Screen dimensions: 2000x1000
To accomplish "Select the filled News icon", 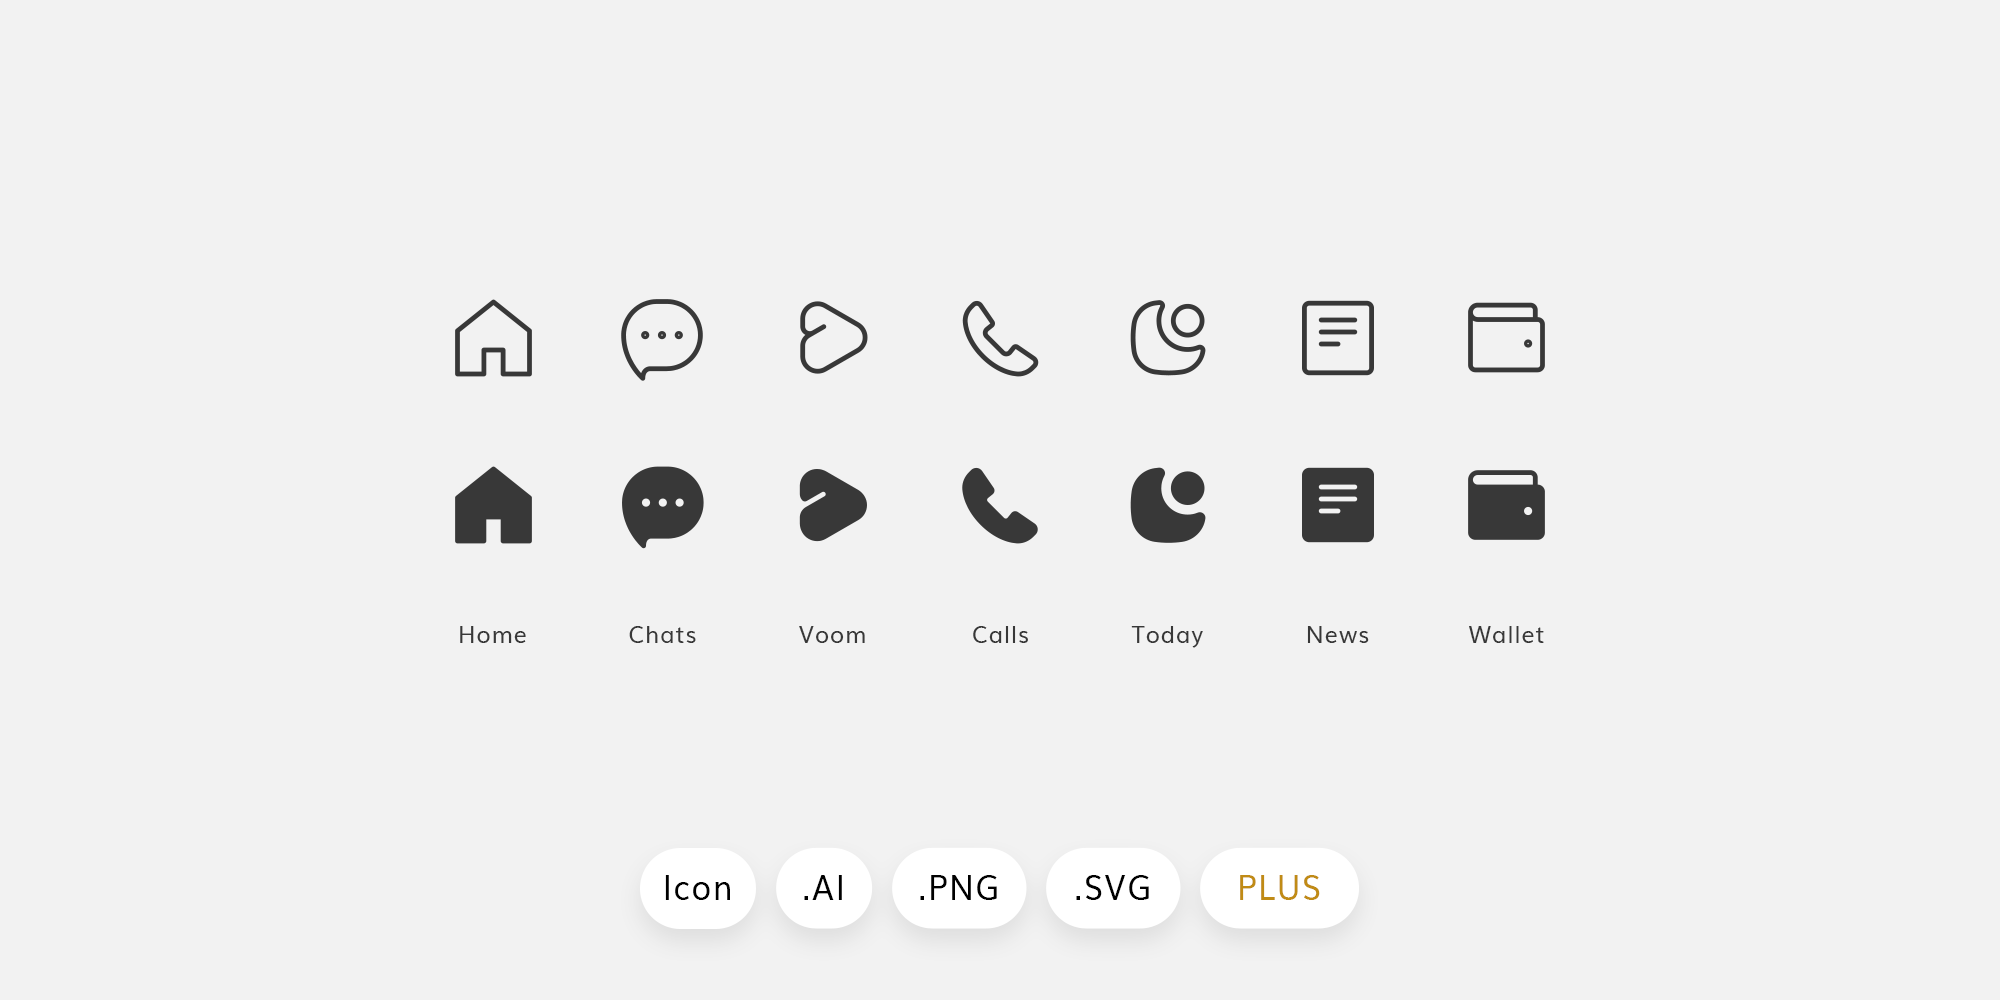I will 1338,505.
